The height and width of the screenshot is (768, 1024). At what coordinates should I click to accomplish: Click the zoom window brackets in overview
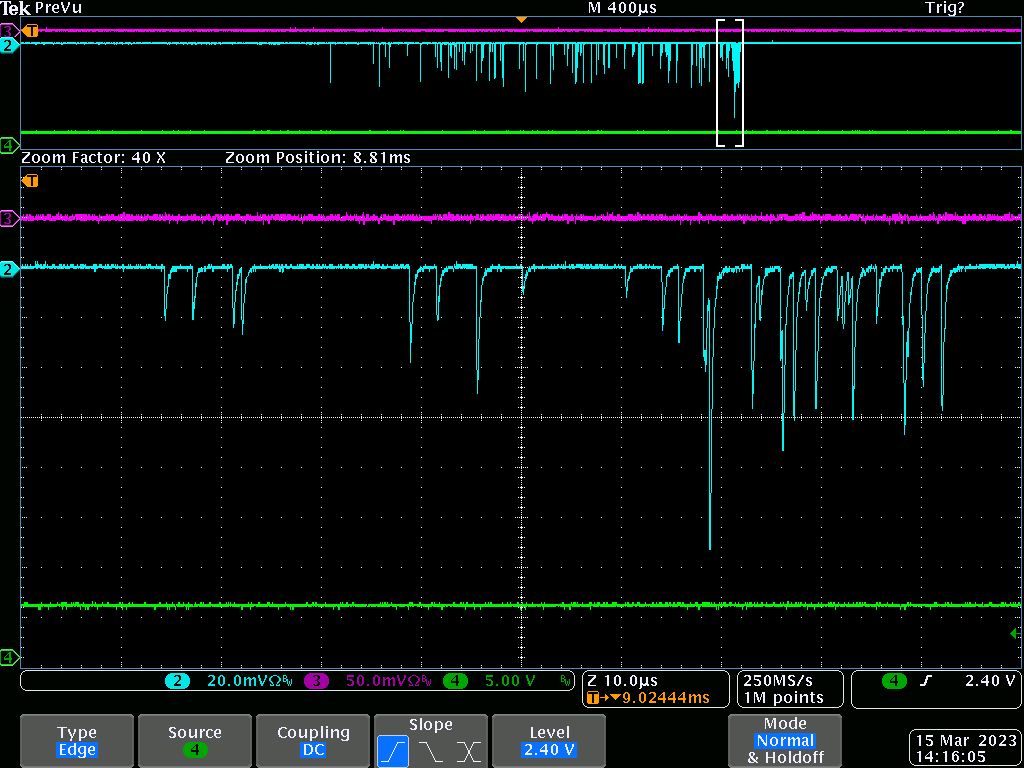[x=730, y=83]
